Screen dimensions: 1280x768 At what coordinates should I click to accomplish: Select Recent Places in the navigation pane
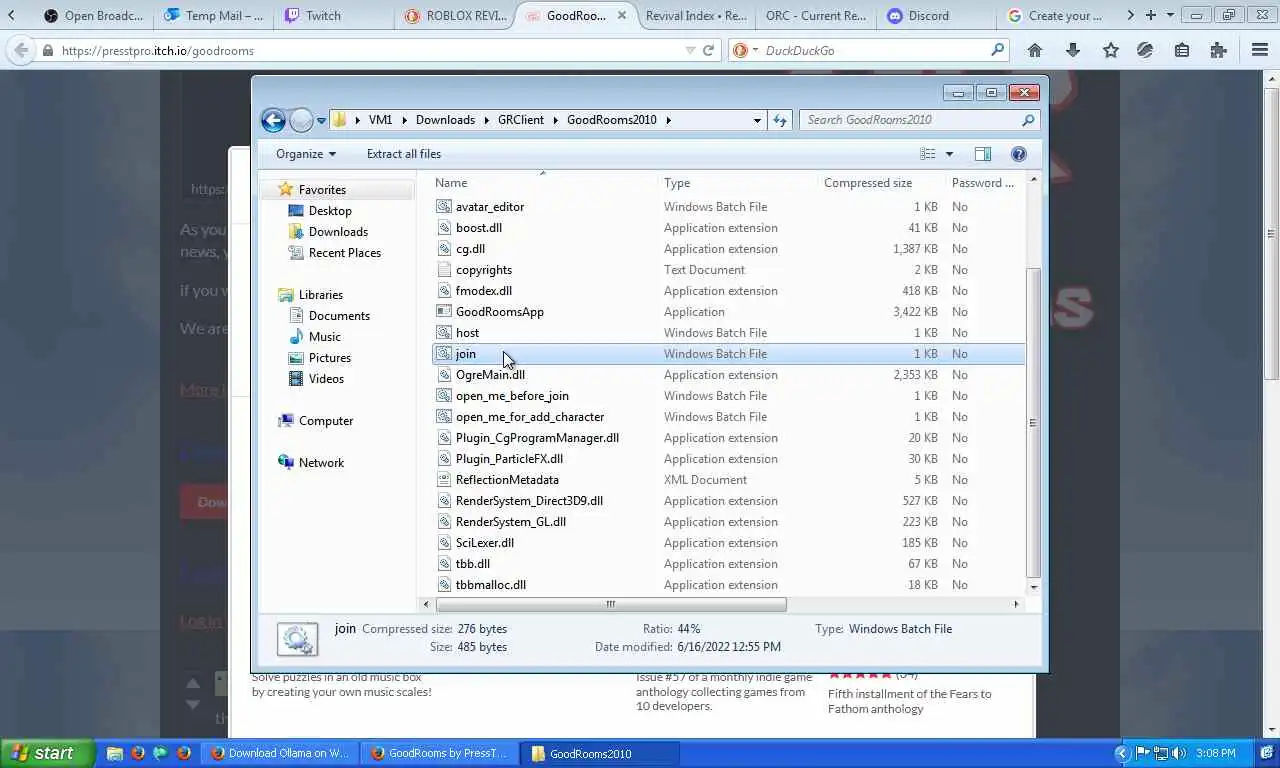pyautogui.click(x=345, y=253)
